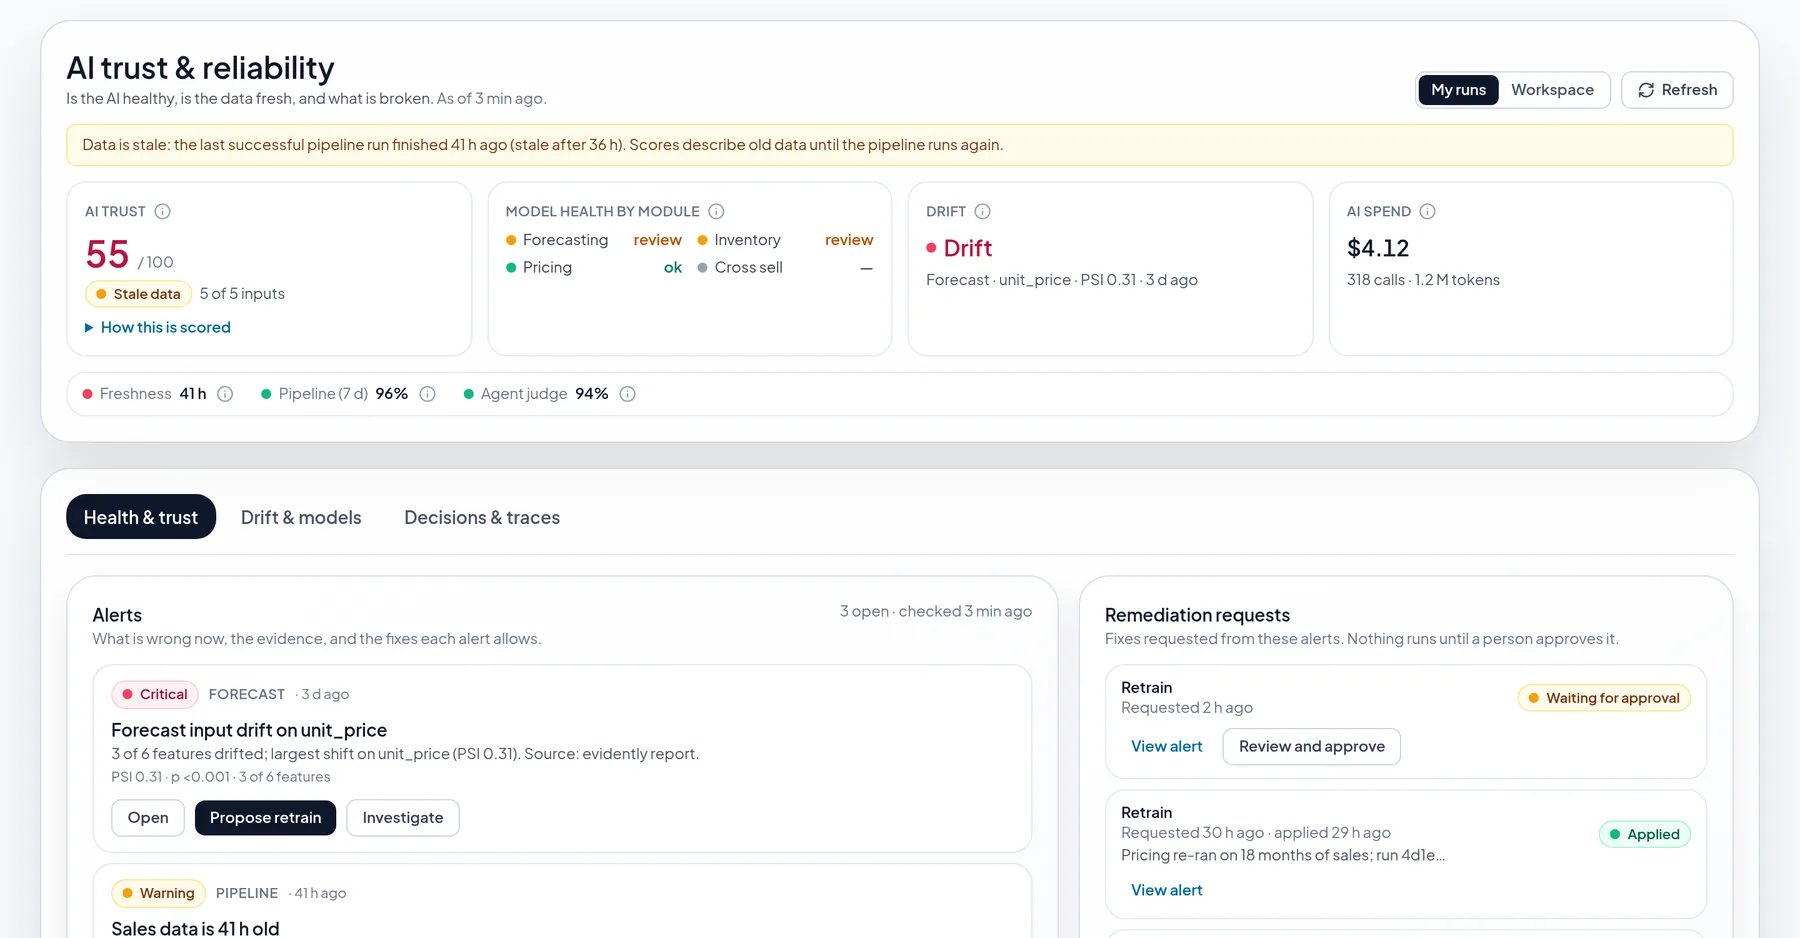
Task: Follow View alert link under applied Retrain
Action: pos(1166,890)
